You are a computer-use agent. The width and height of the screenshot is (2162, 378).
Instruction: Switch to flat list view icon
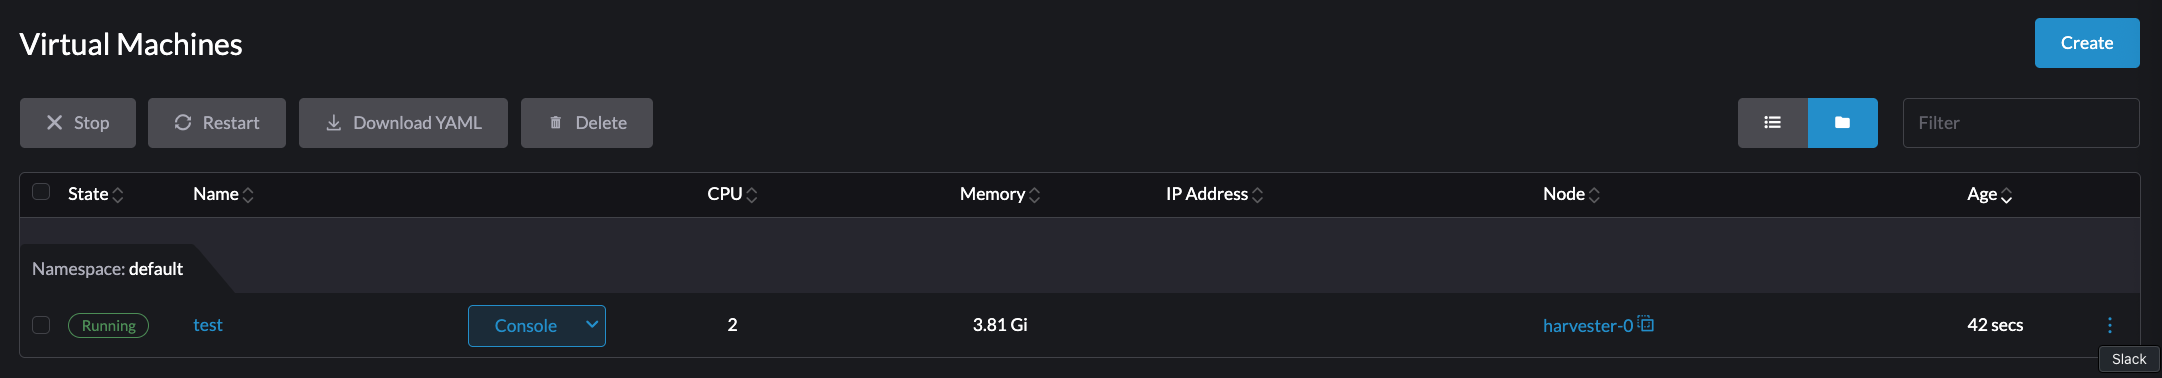click(x=1772, y=123)
